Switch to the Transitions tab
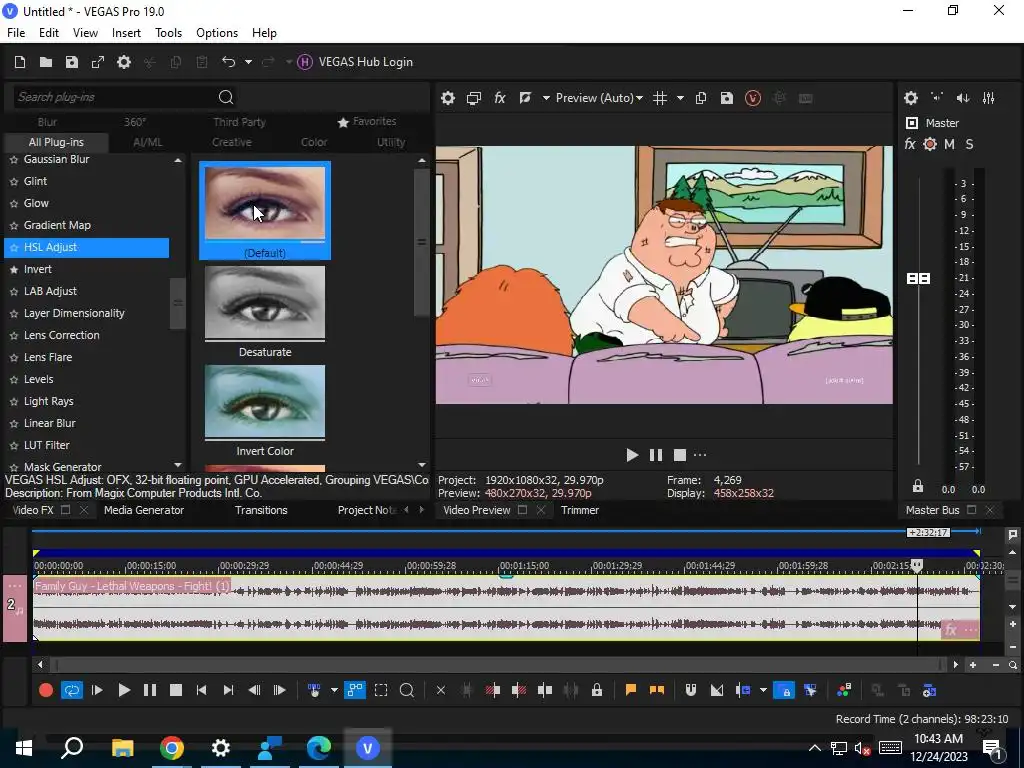 click(261, 511)
